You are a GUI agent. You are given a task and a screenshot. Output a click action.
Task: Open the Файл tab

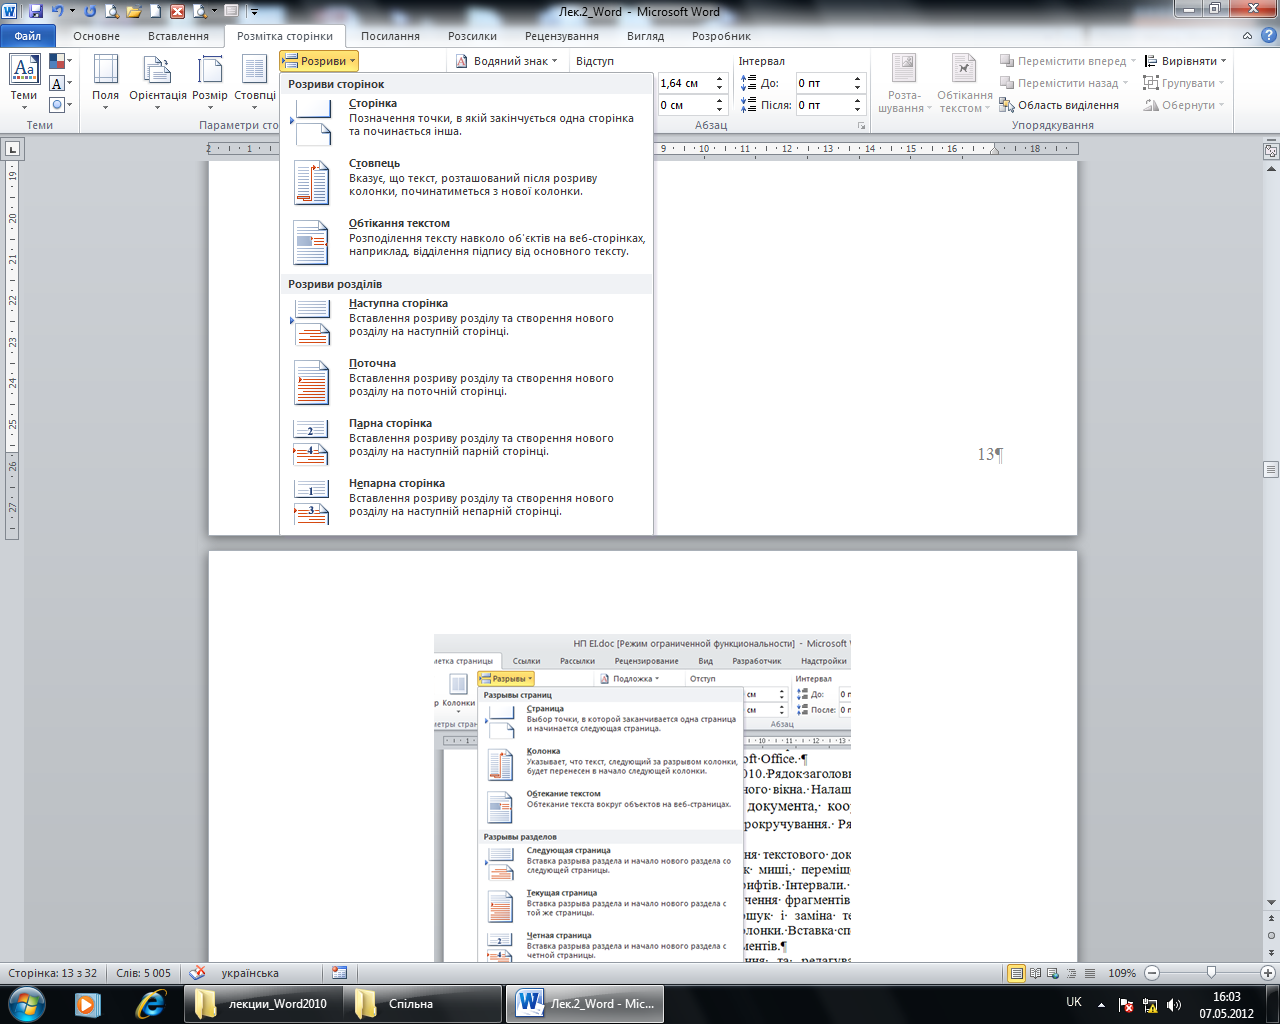[28, 36]
